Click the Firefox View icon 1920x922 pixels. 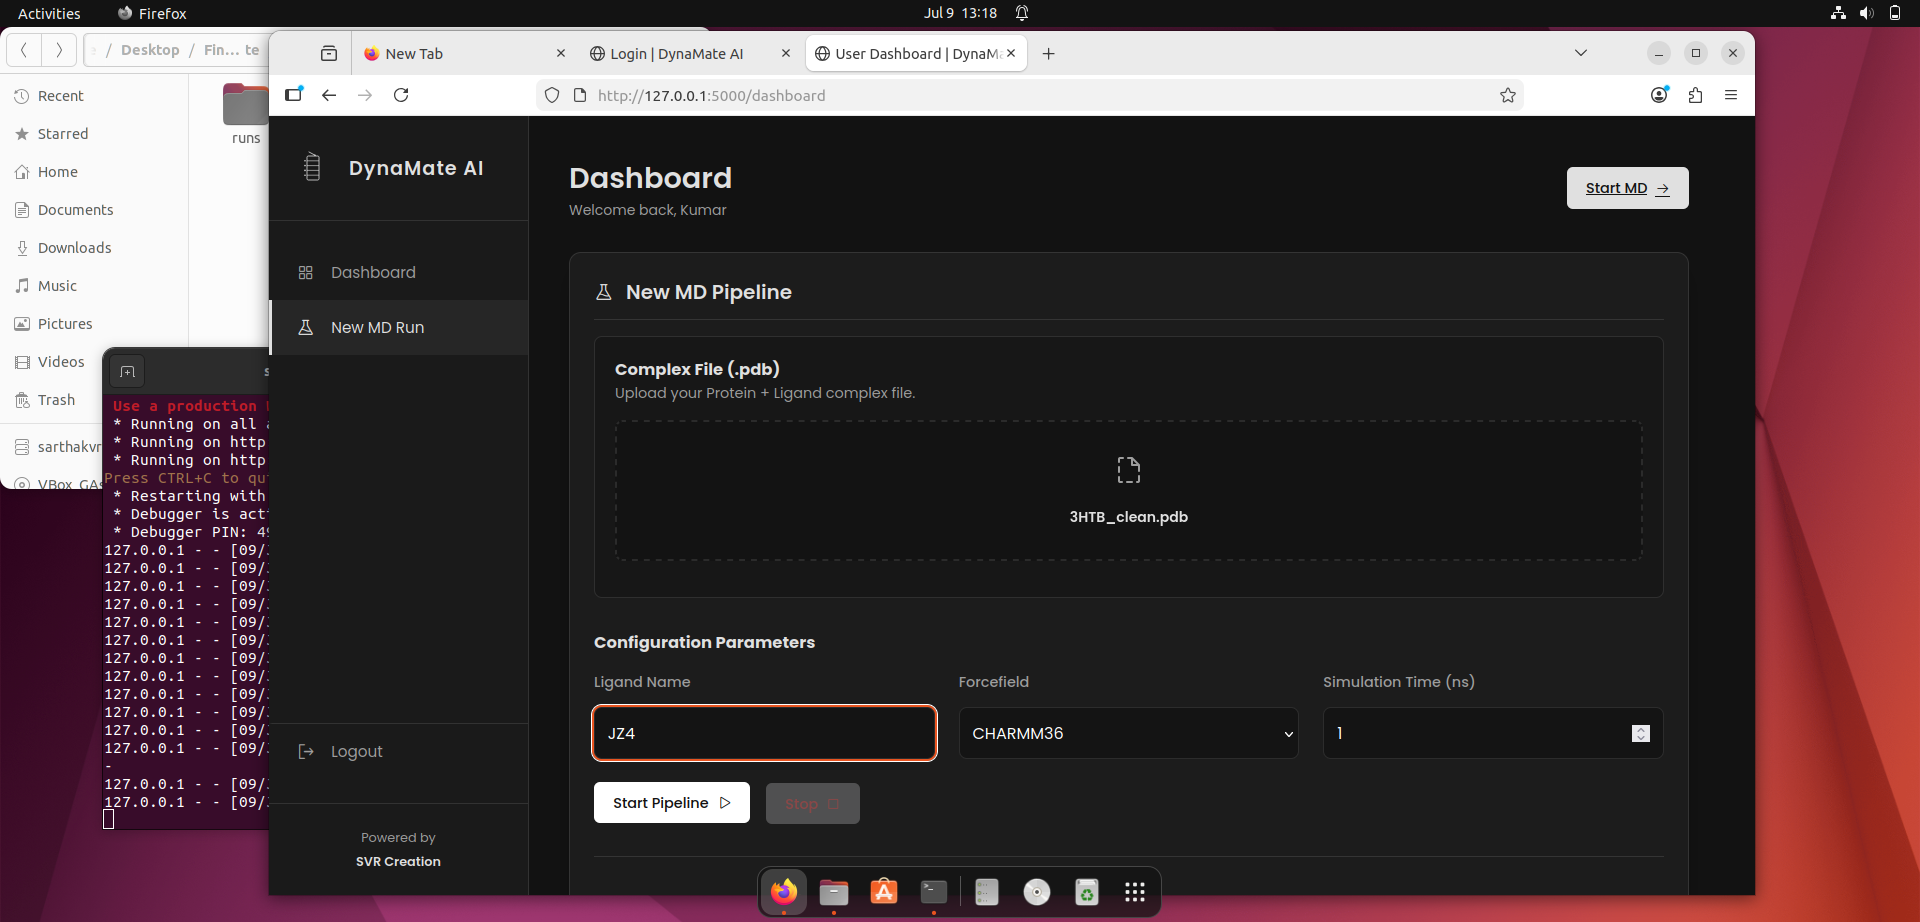(x=329, y=54)
